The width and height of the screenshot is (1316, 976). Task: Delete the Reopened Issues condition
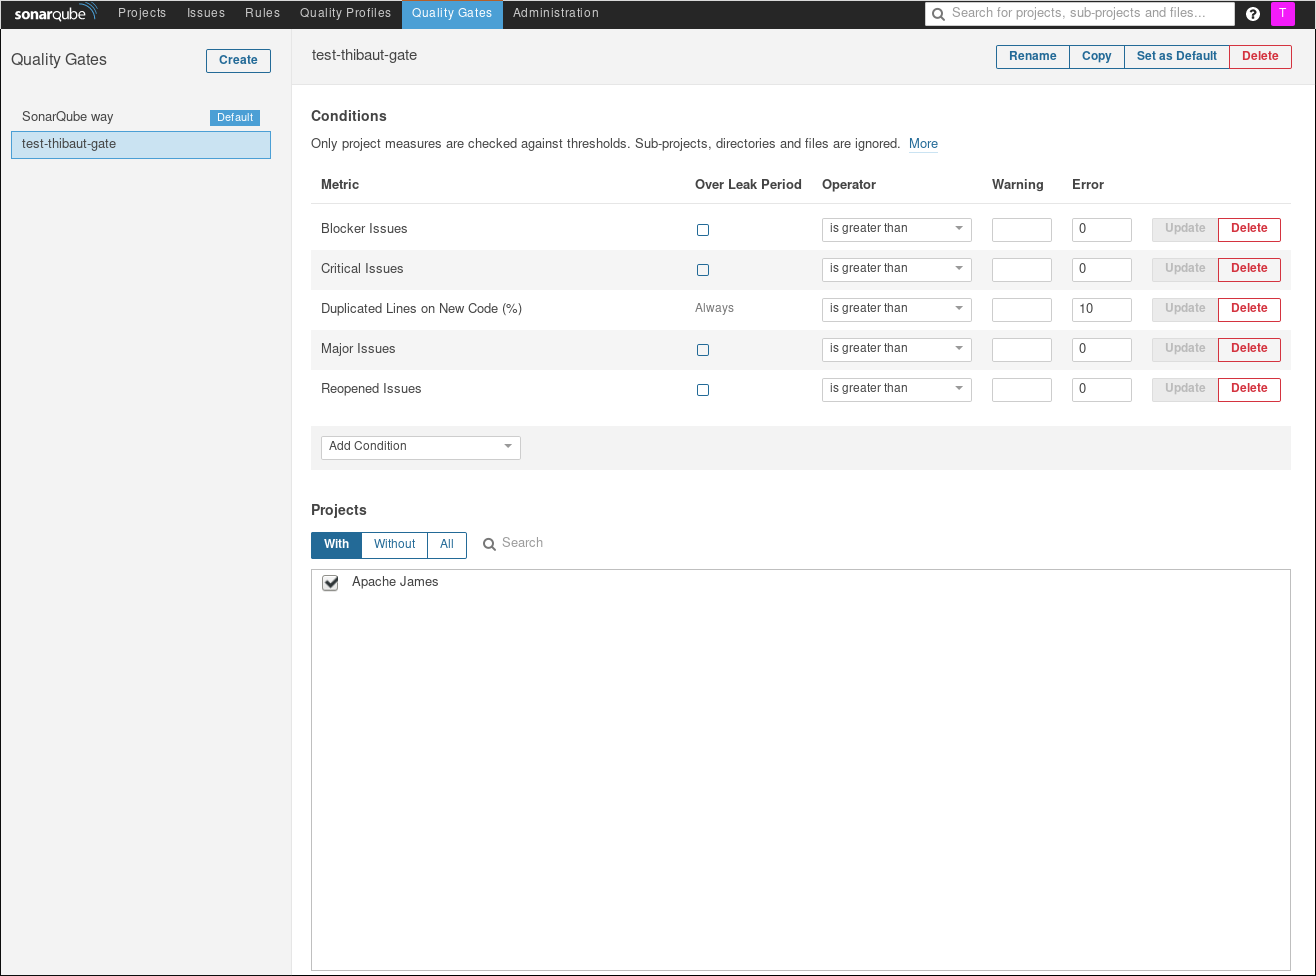1249,389
